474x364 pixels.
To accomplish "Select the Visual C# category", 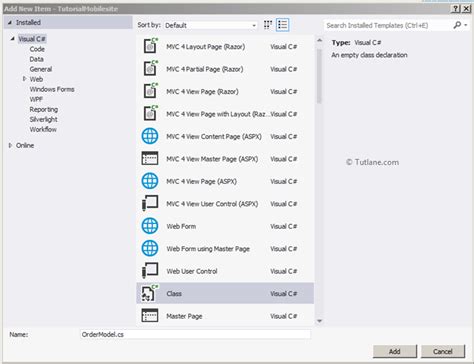I will [x=32, y=39].
